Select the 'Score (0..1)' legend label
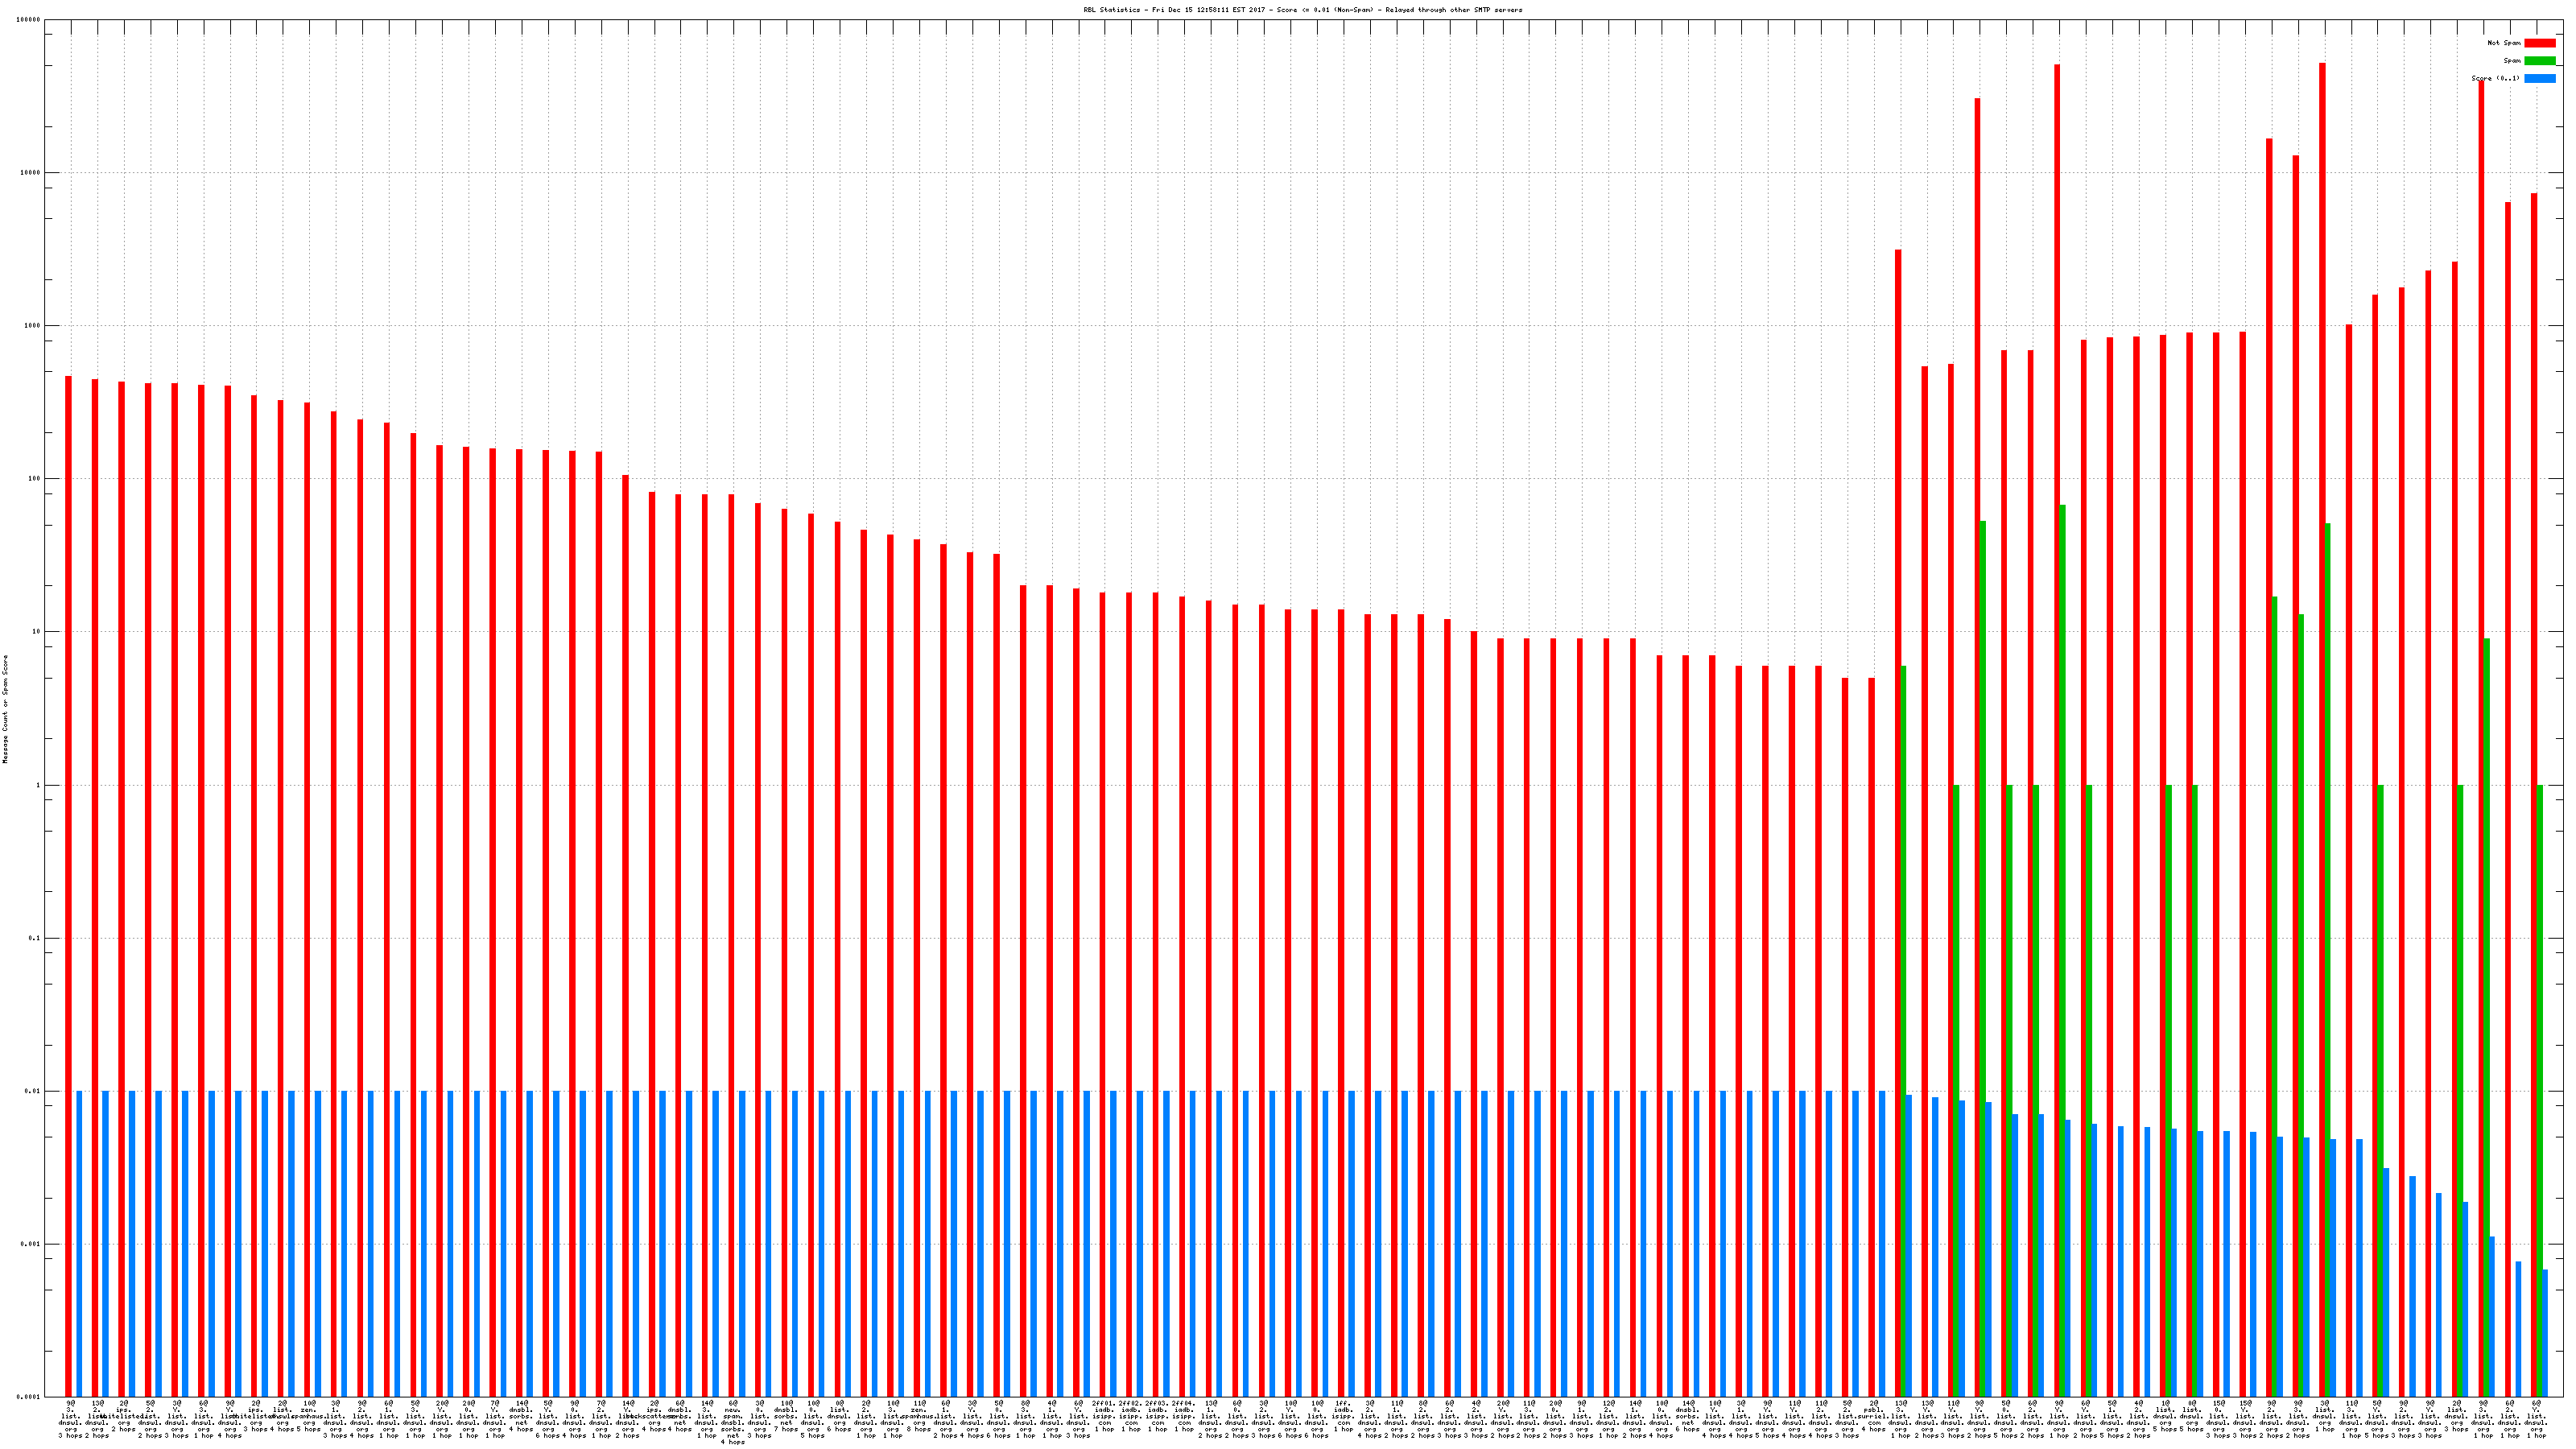 tap(2495, 78)
